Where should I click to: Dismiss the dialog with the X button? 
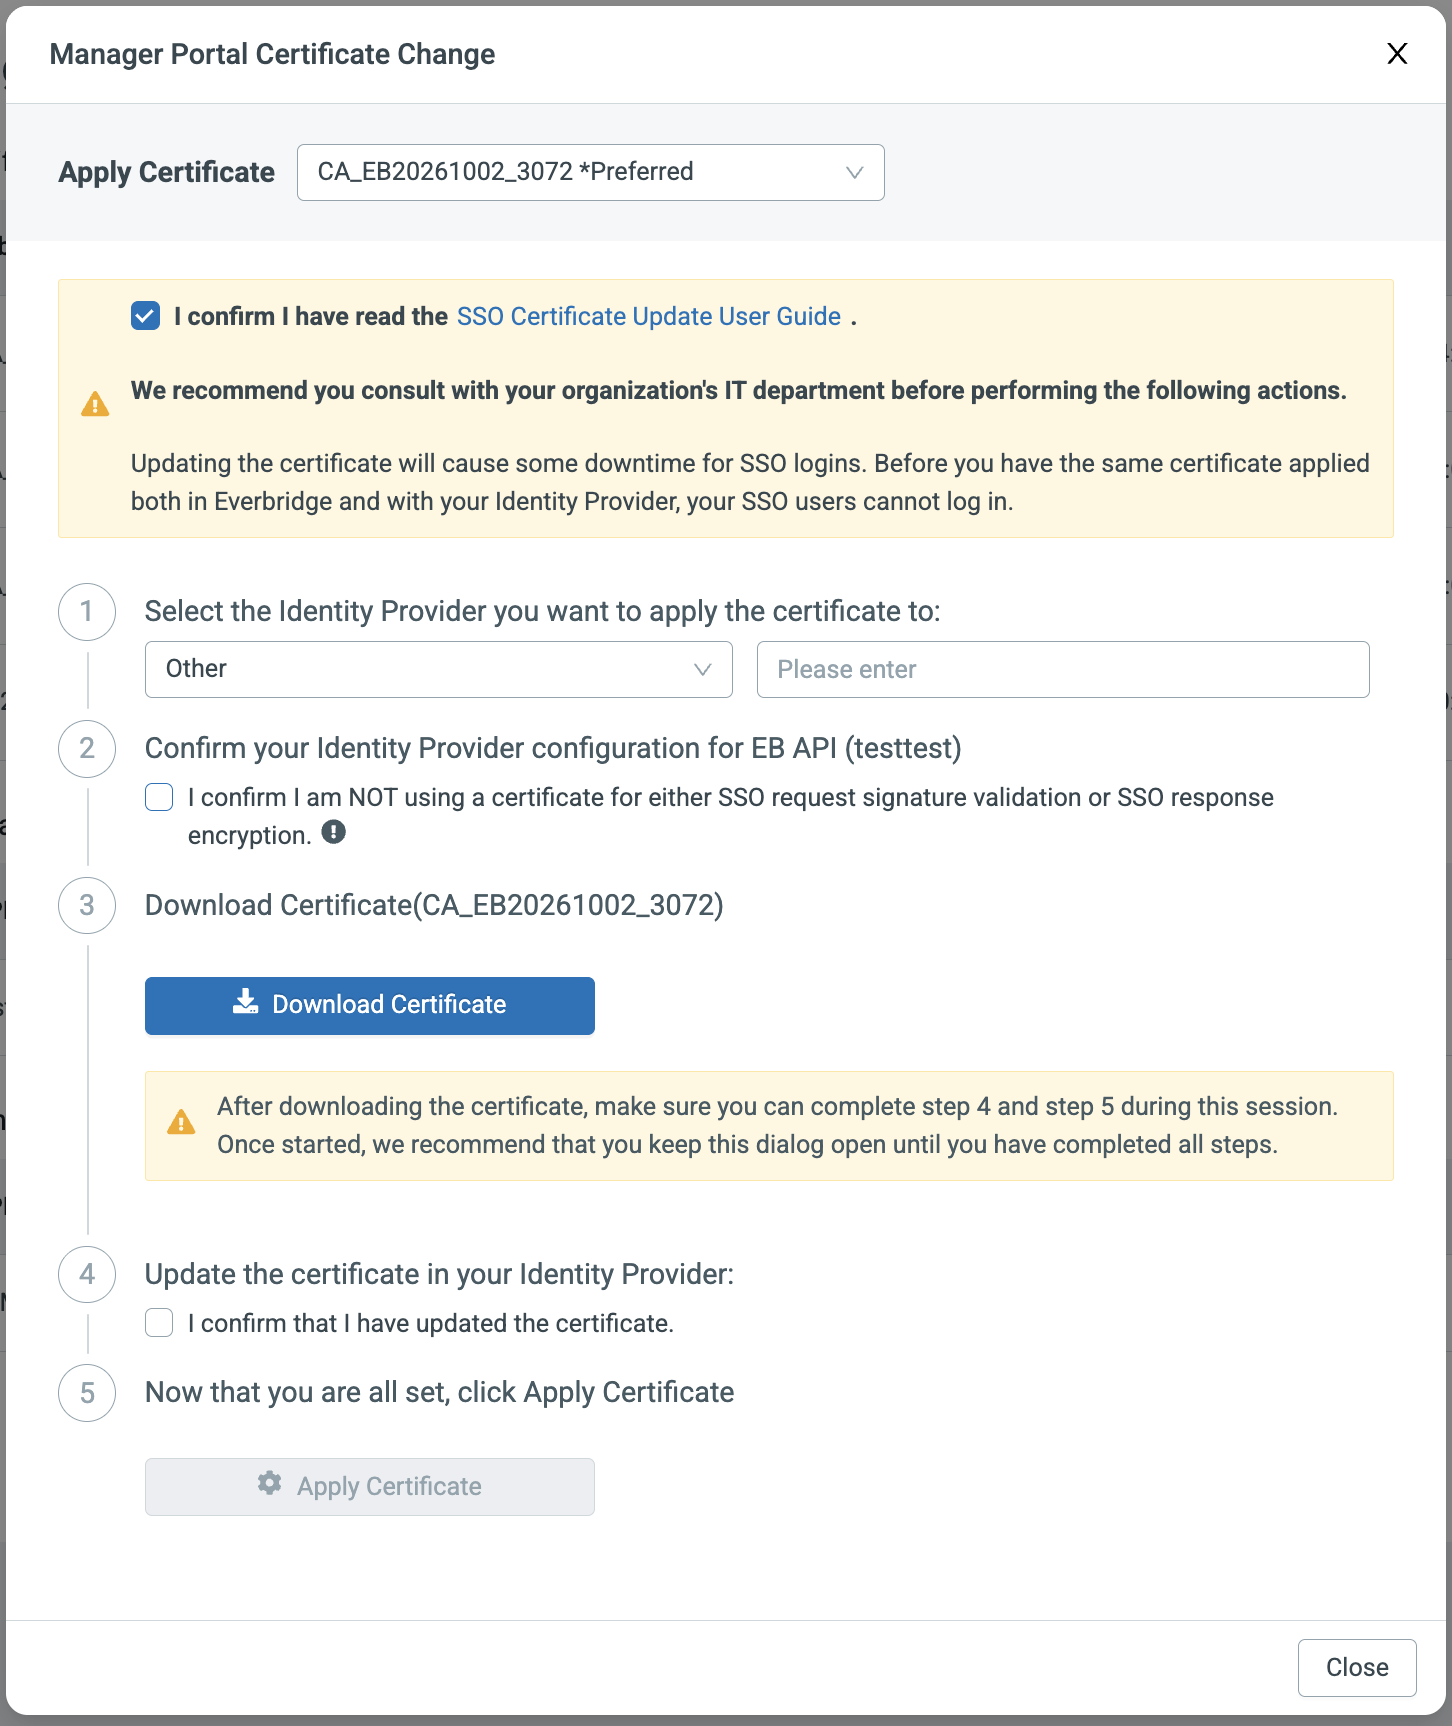pos(1397,54)
